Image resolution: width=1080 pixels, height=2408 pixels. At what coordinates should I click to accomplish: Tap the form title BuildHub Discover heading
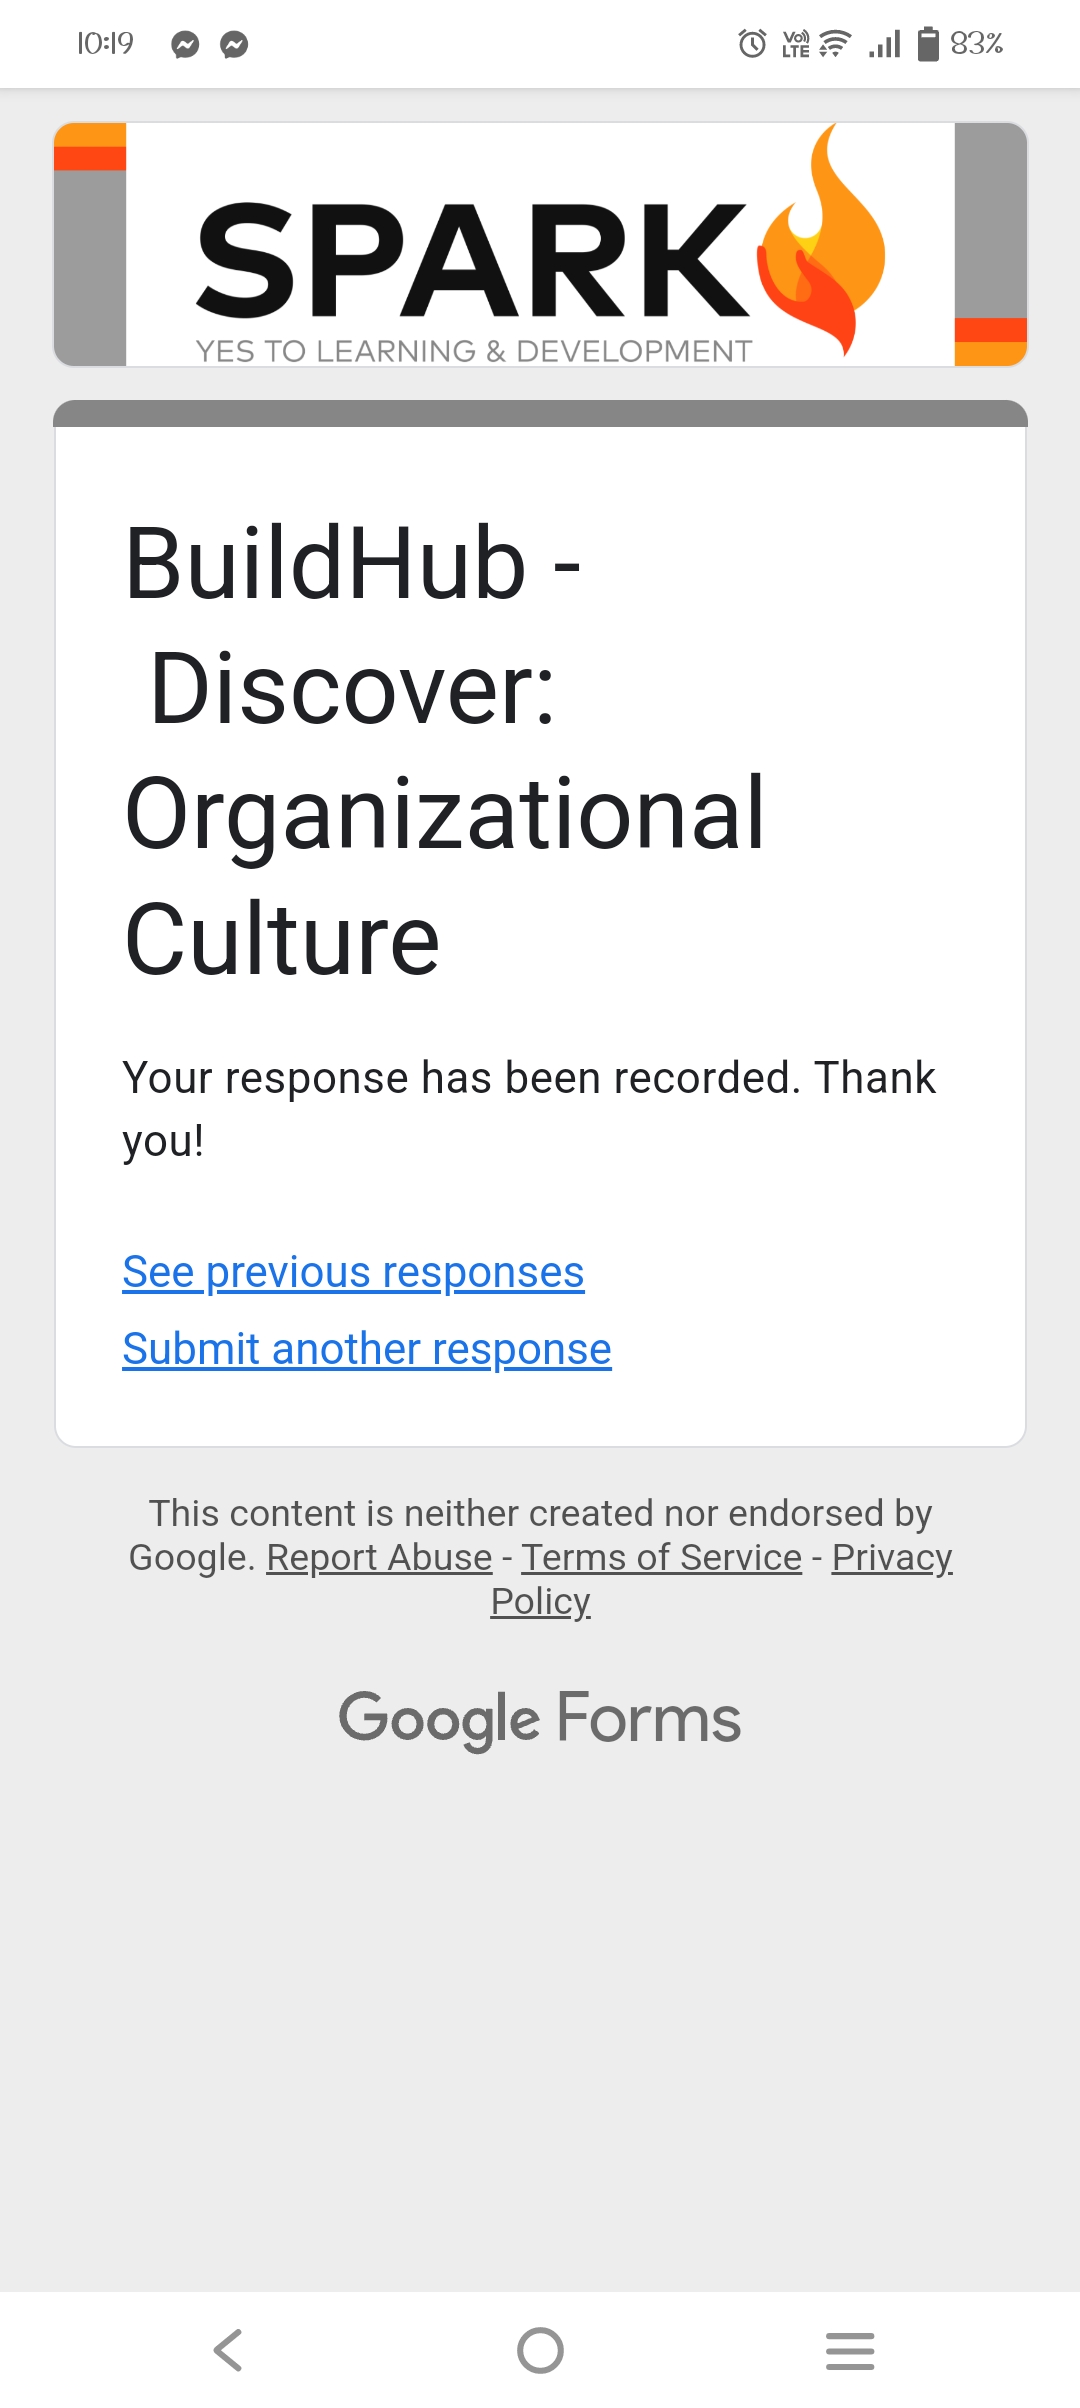444,750
